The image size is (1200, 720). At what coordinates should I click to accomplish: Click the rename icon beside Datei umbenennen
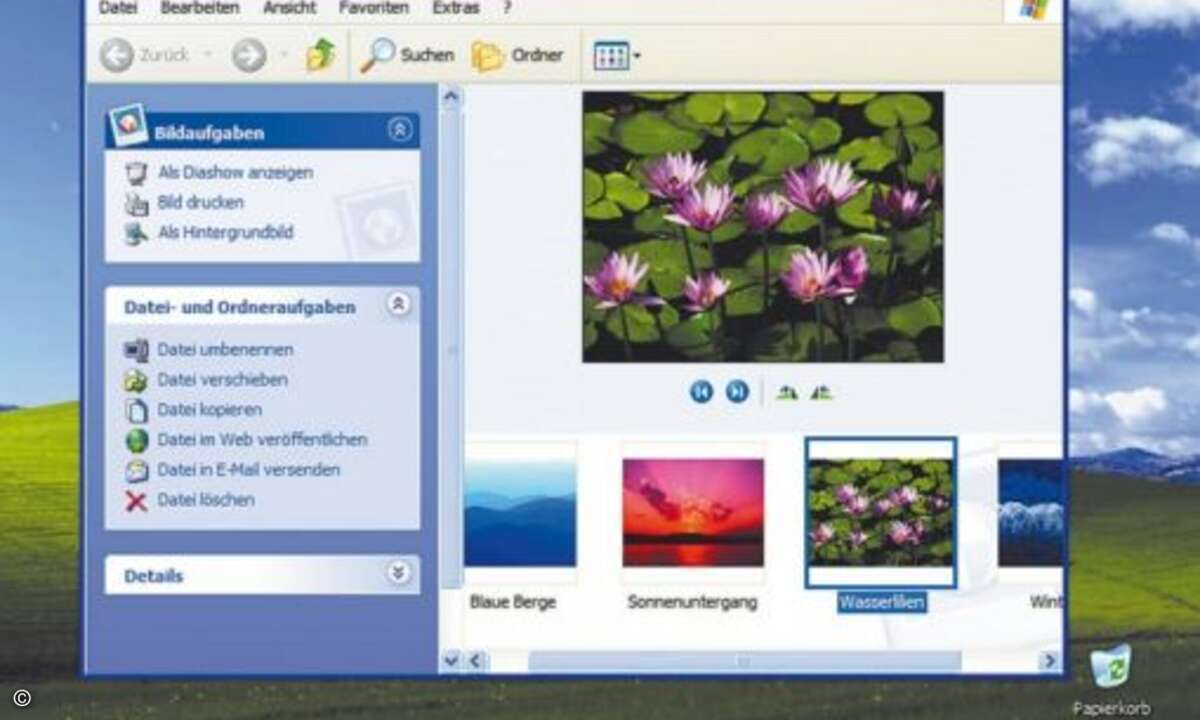[136, 350]
